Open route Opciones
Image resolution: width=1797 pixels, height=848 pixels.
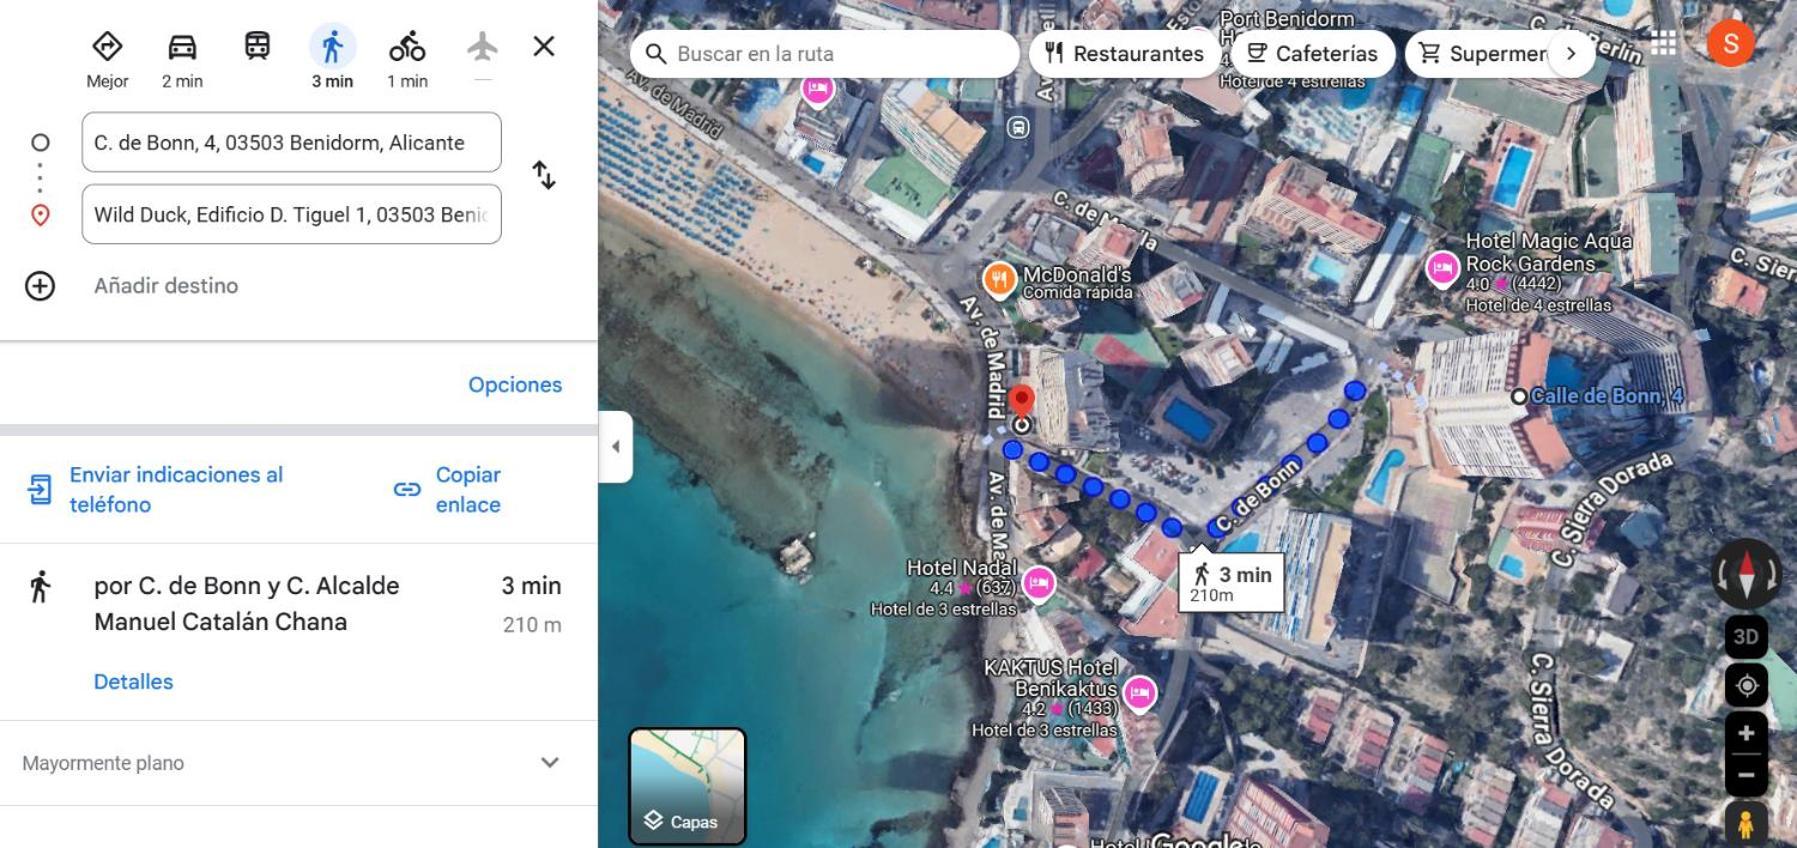point(515,384)
